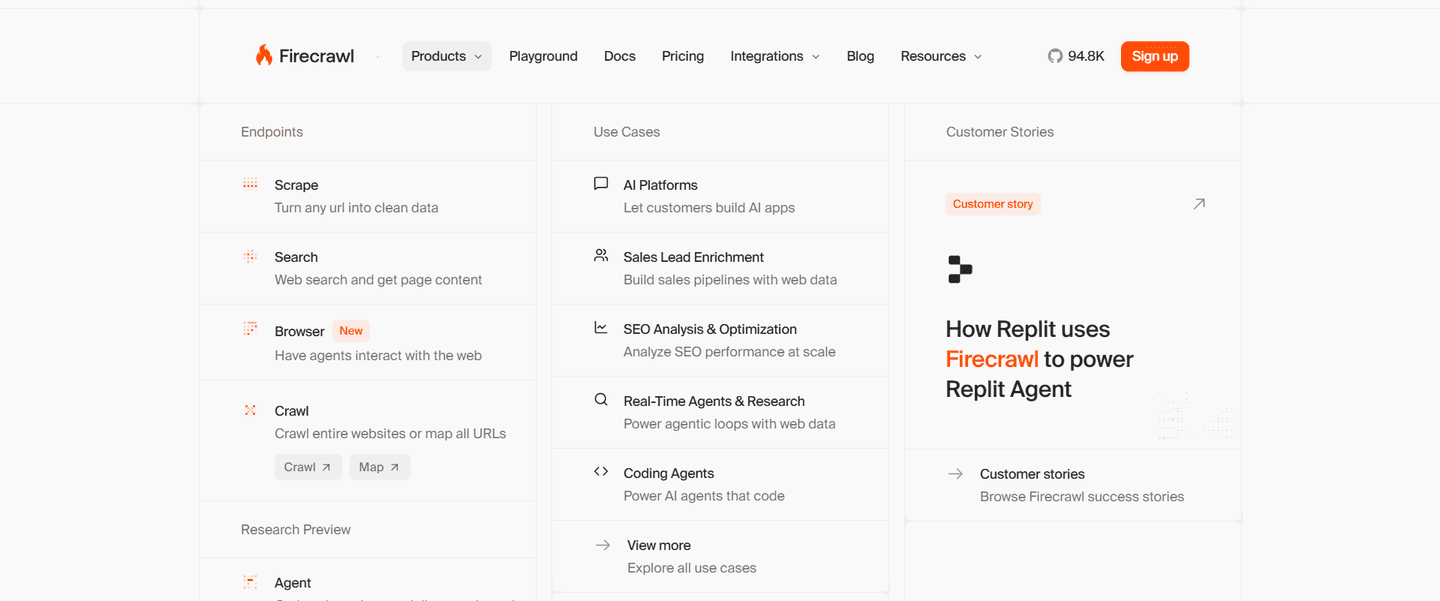Viewport: 1440px width, 601px height.
Task: Select the Browser endpoint entry
Action: pyautogui.click(x=368, y=342)
